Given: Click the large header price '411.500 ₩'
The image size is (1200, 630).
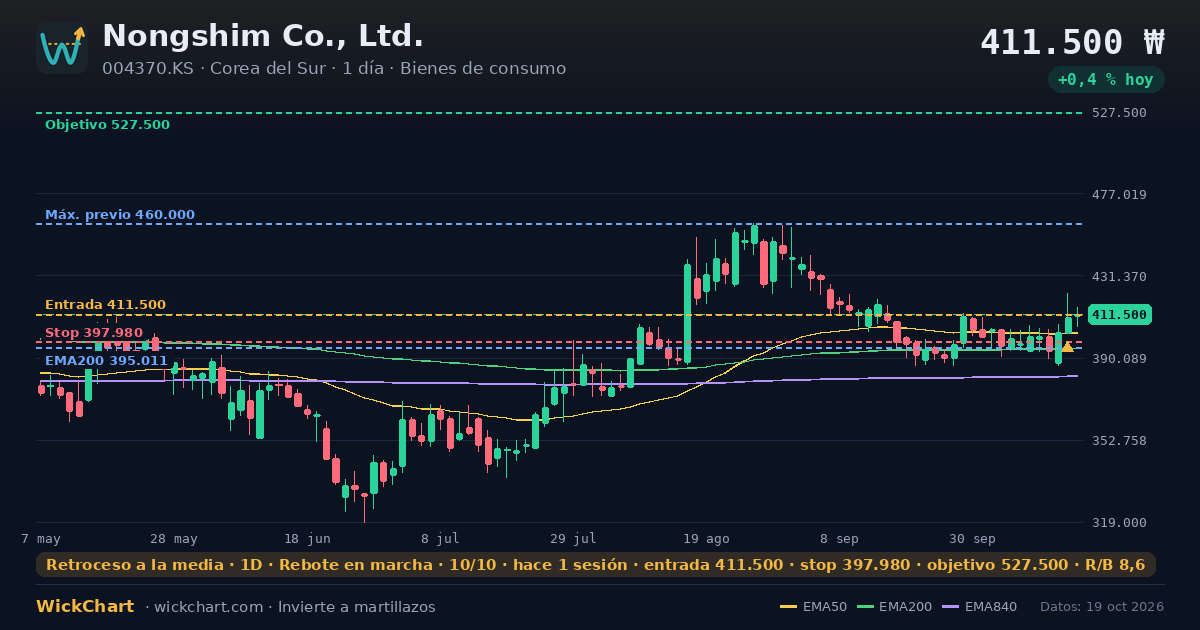Looking at the screenshot, I should pyautogui.click(x=1072, y=42).
